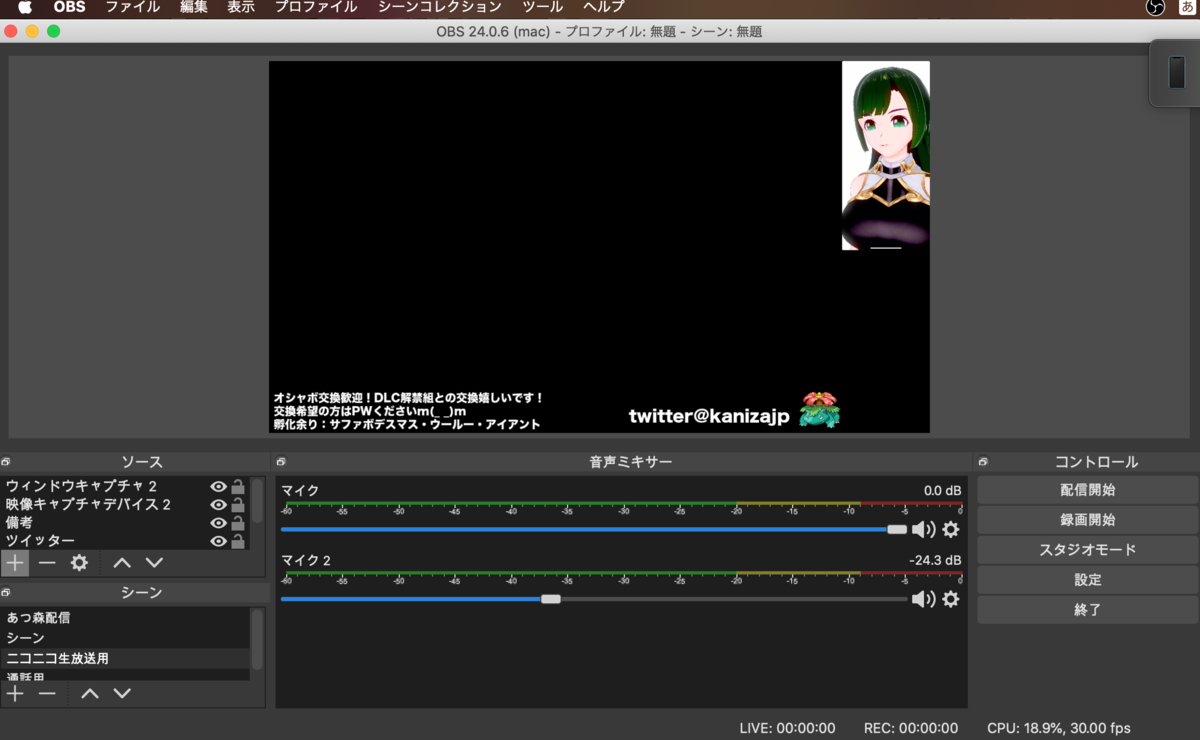Open the ツール menu
This screenshot has height=740, width=1200.
pyautogui.click(x=543, y=7)
